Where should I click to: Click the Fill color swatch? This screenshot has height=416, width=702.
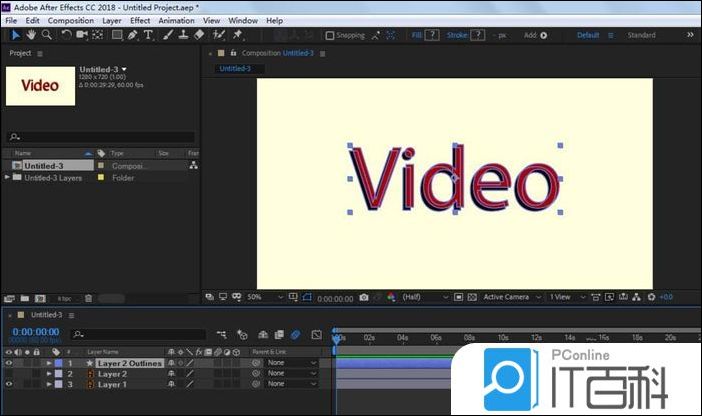pyautogui.click(x=432, y=35)
